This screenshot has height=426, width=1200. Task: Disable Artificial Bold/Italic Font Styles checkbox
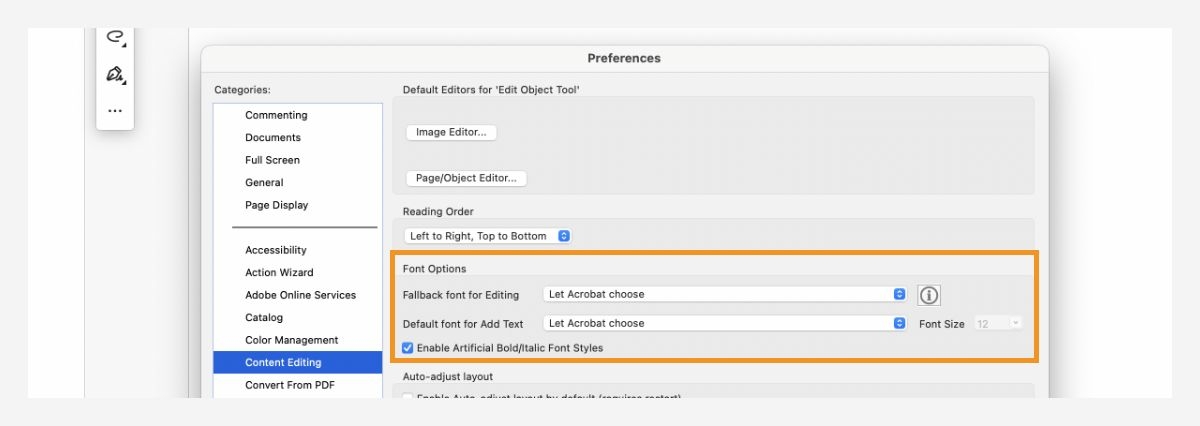[x=408, y=348]
